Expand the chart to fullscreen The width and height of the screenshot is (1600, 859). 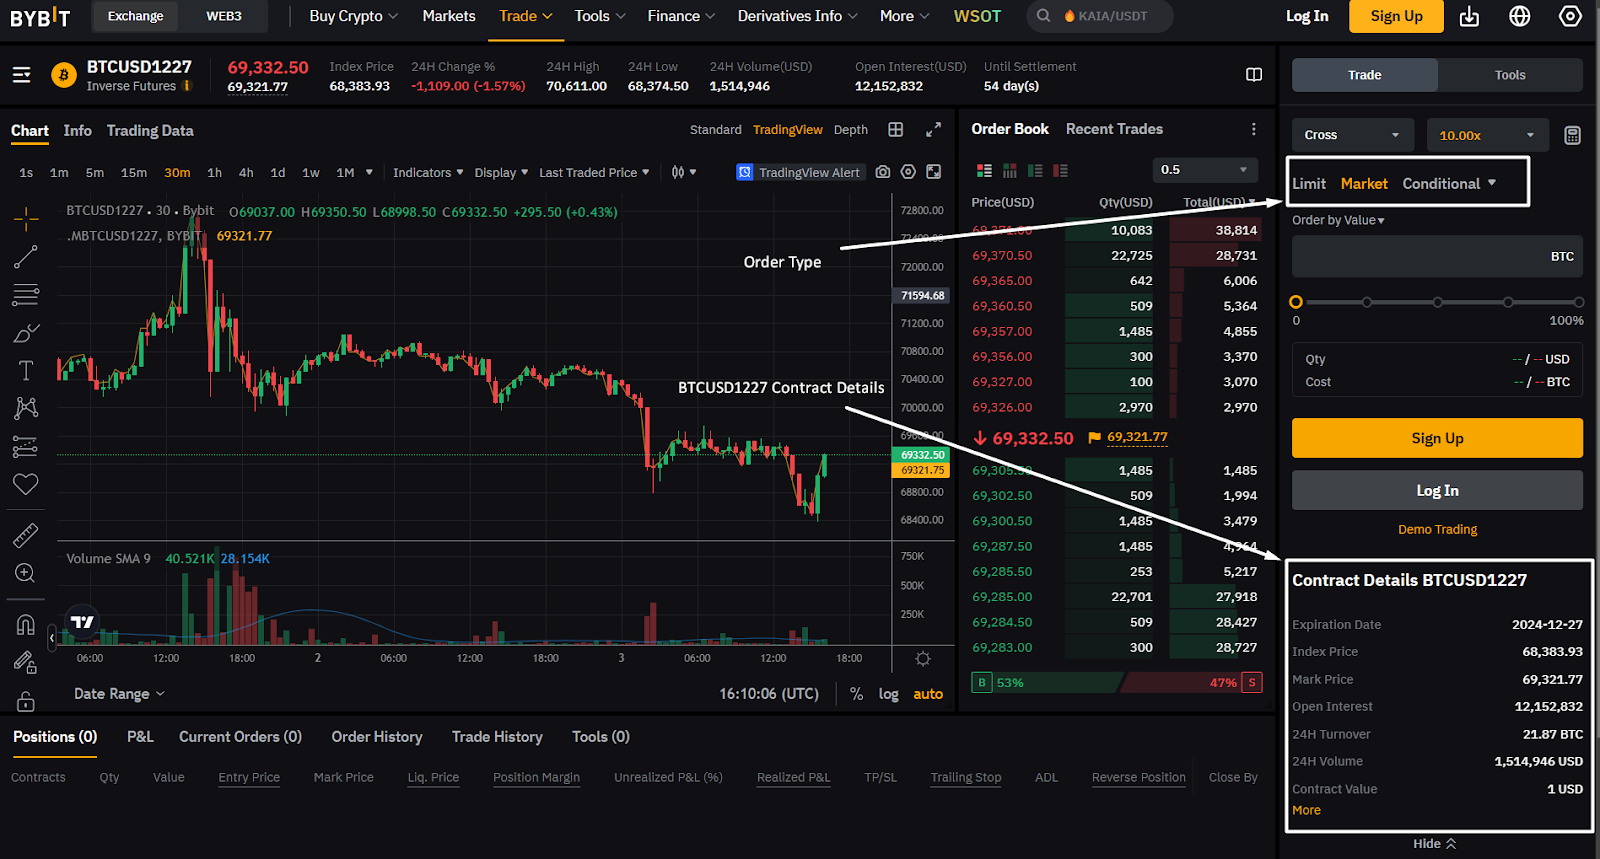point(933,130)
